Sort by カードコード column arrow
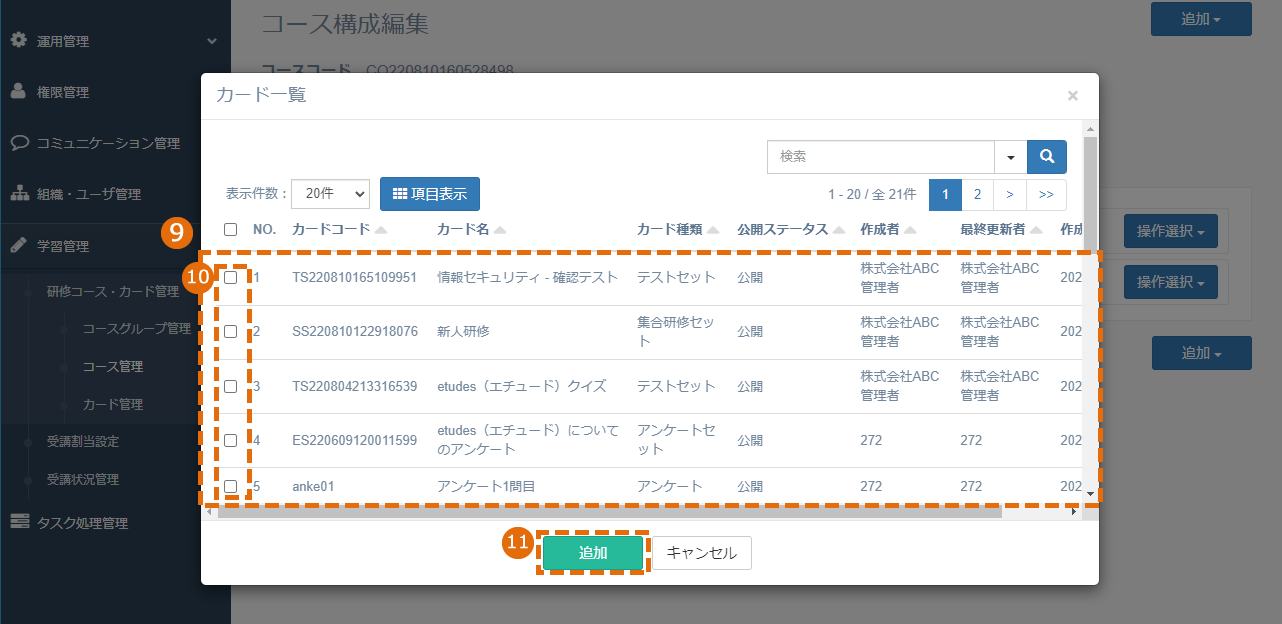 381,230
